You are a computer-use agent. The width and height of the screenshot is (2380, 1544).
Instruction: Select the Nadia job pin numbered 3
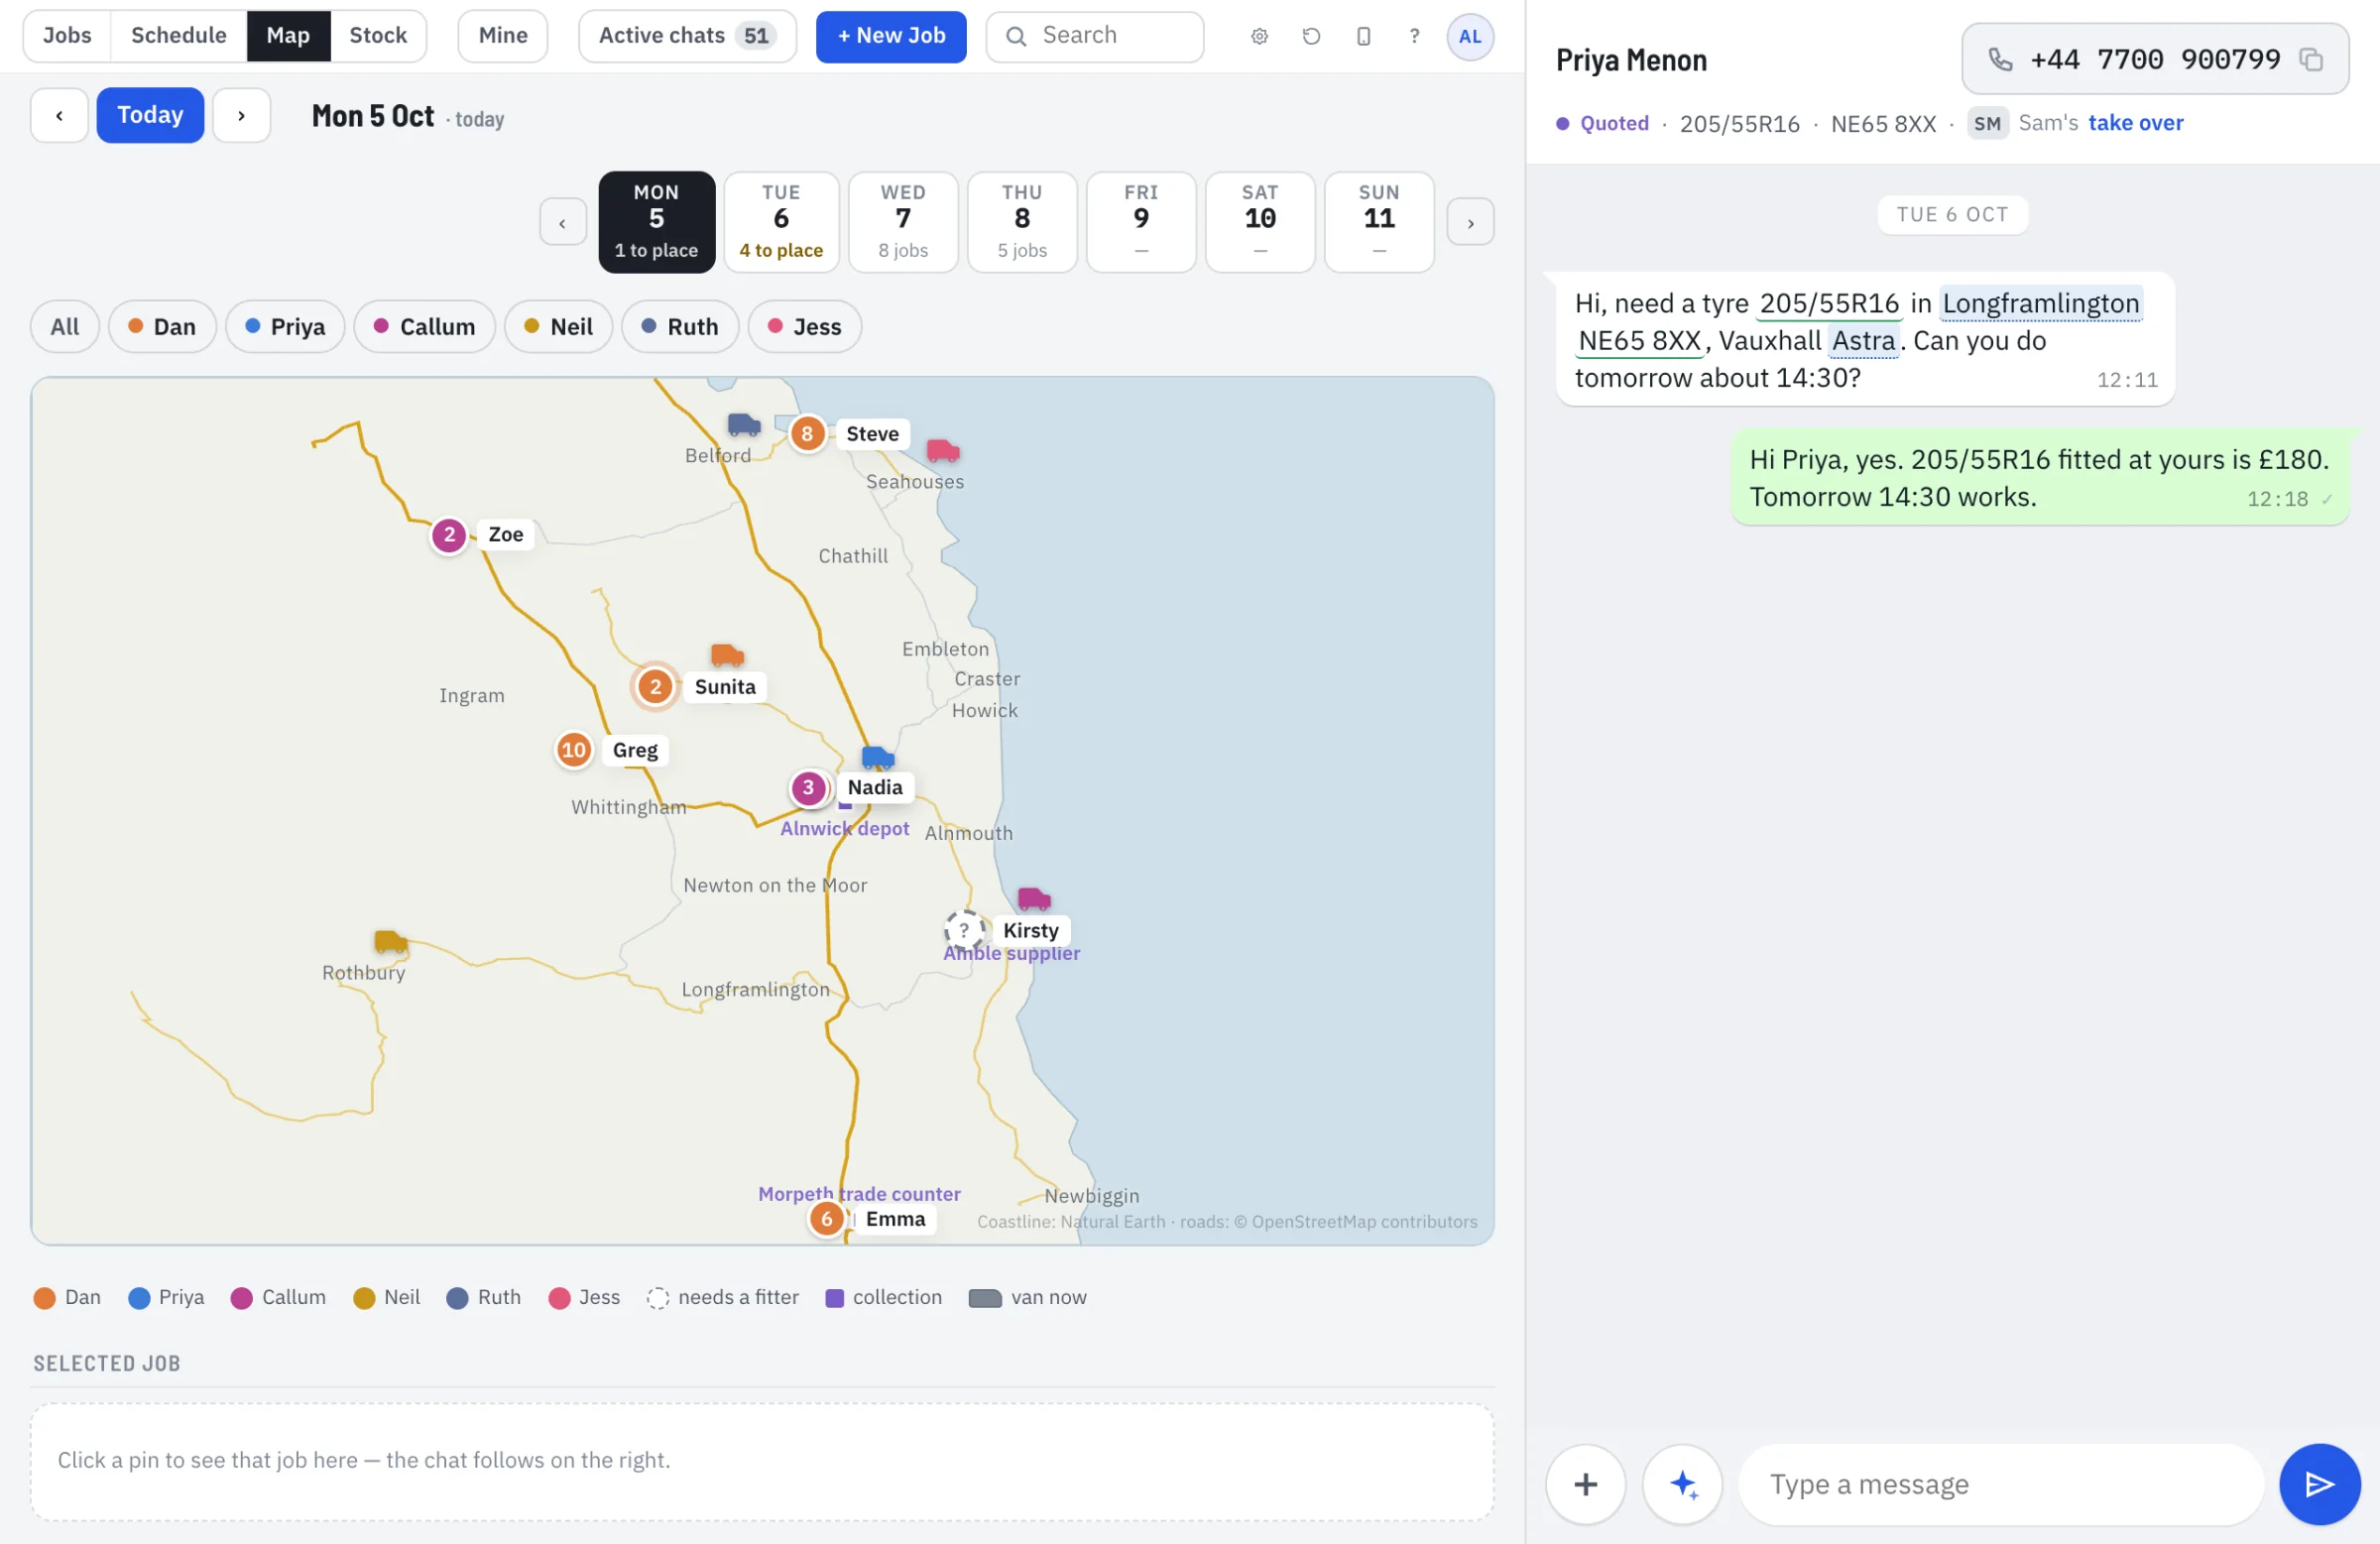pos(808,788)
